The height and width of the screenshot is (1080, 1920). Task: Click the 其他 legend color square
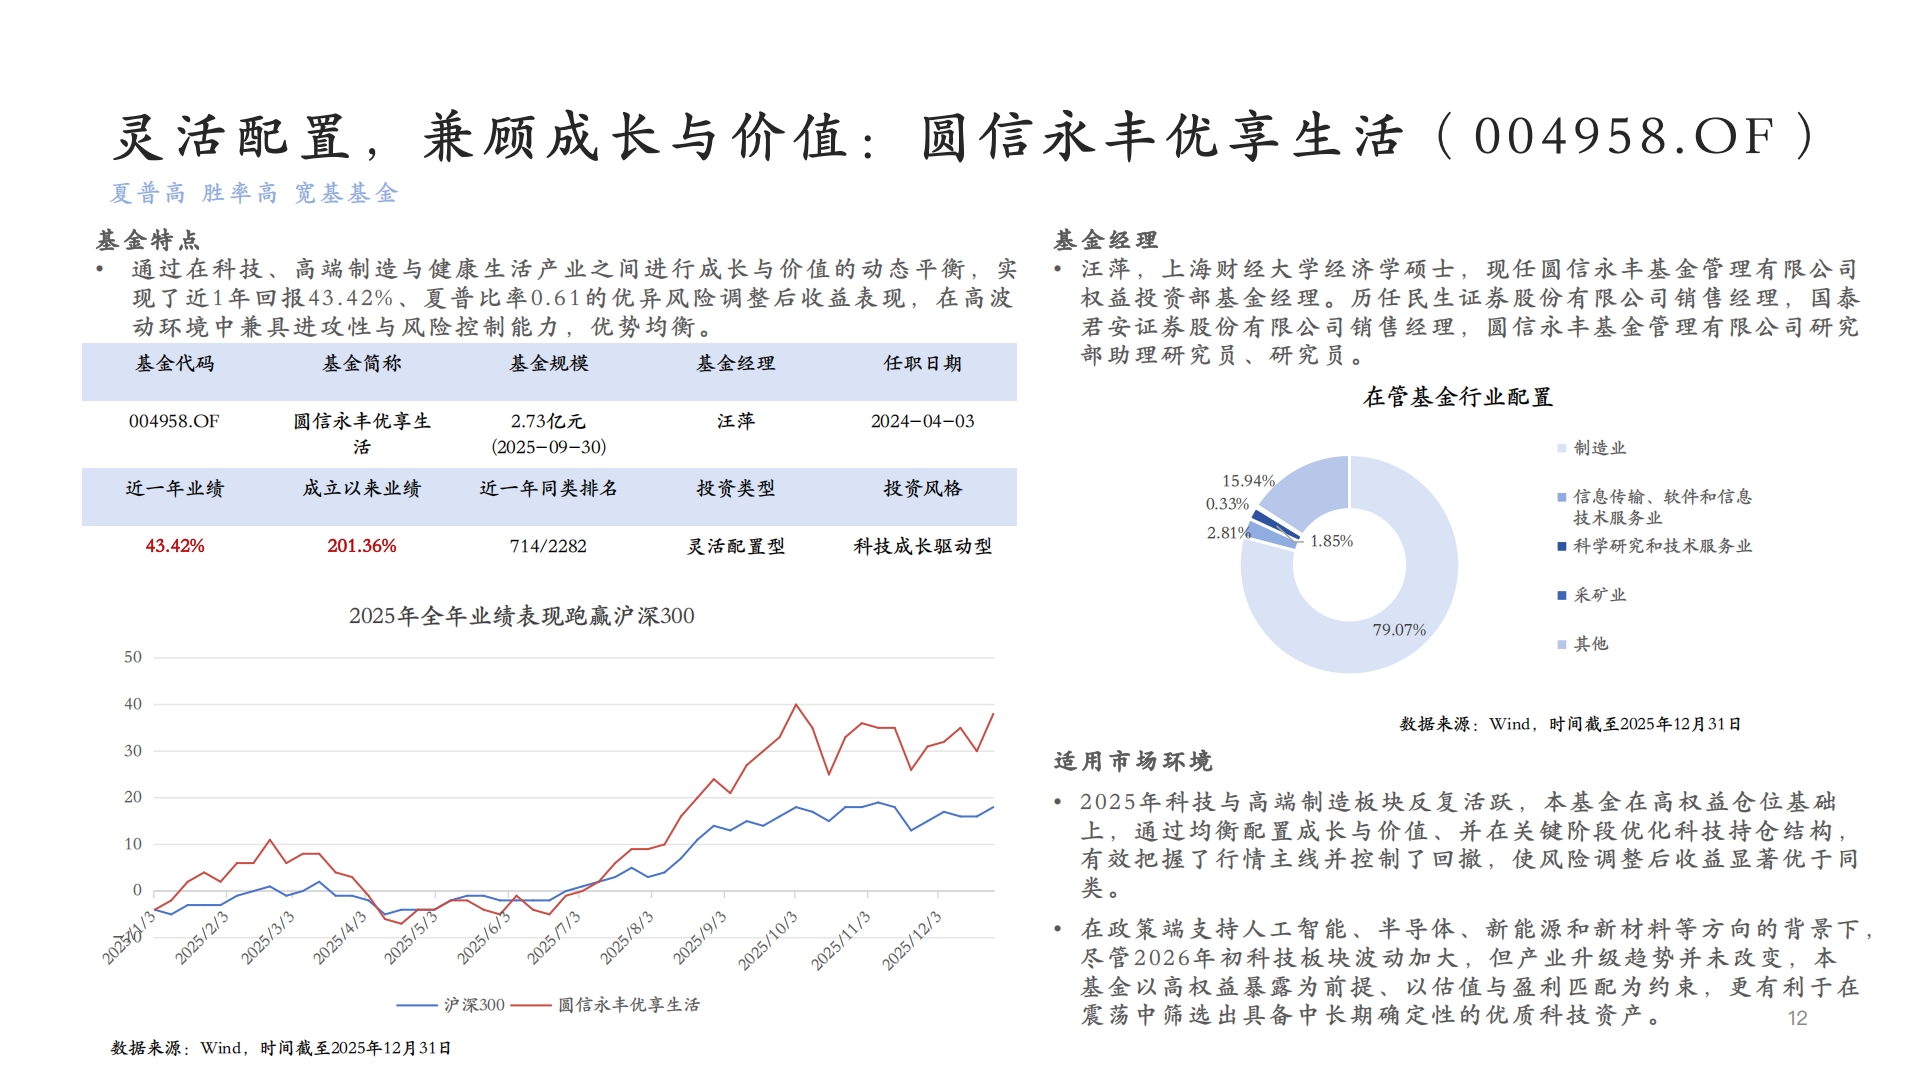[1561, 644]
